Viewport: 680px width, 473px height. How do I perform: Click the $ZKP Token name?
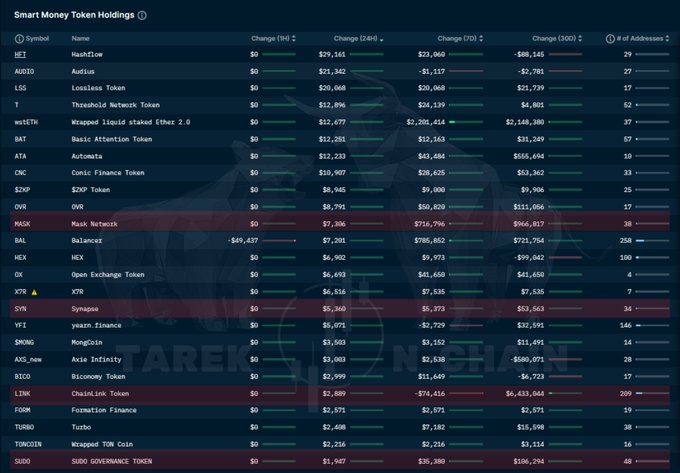(91, 190)
